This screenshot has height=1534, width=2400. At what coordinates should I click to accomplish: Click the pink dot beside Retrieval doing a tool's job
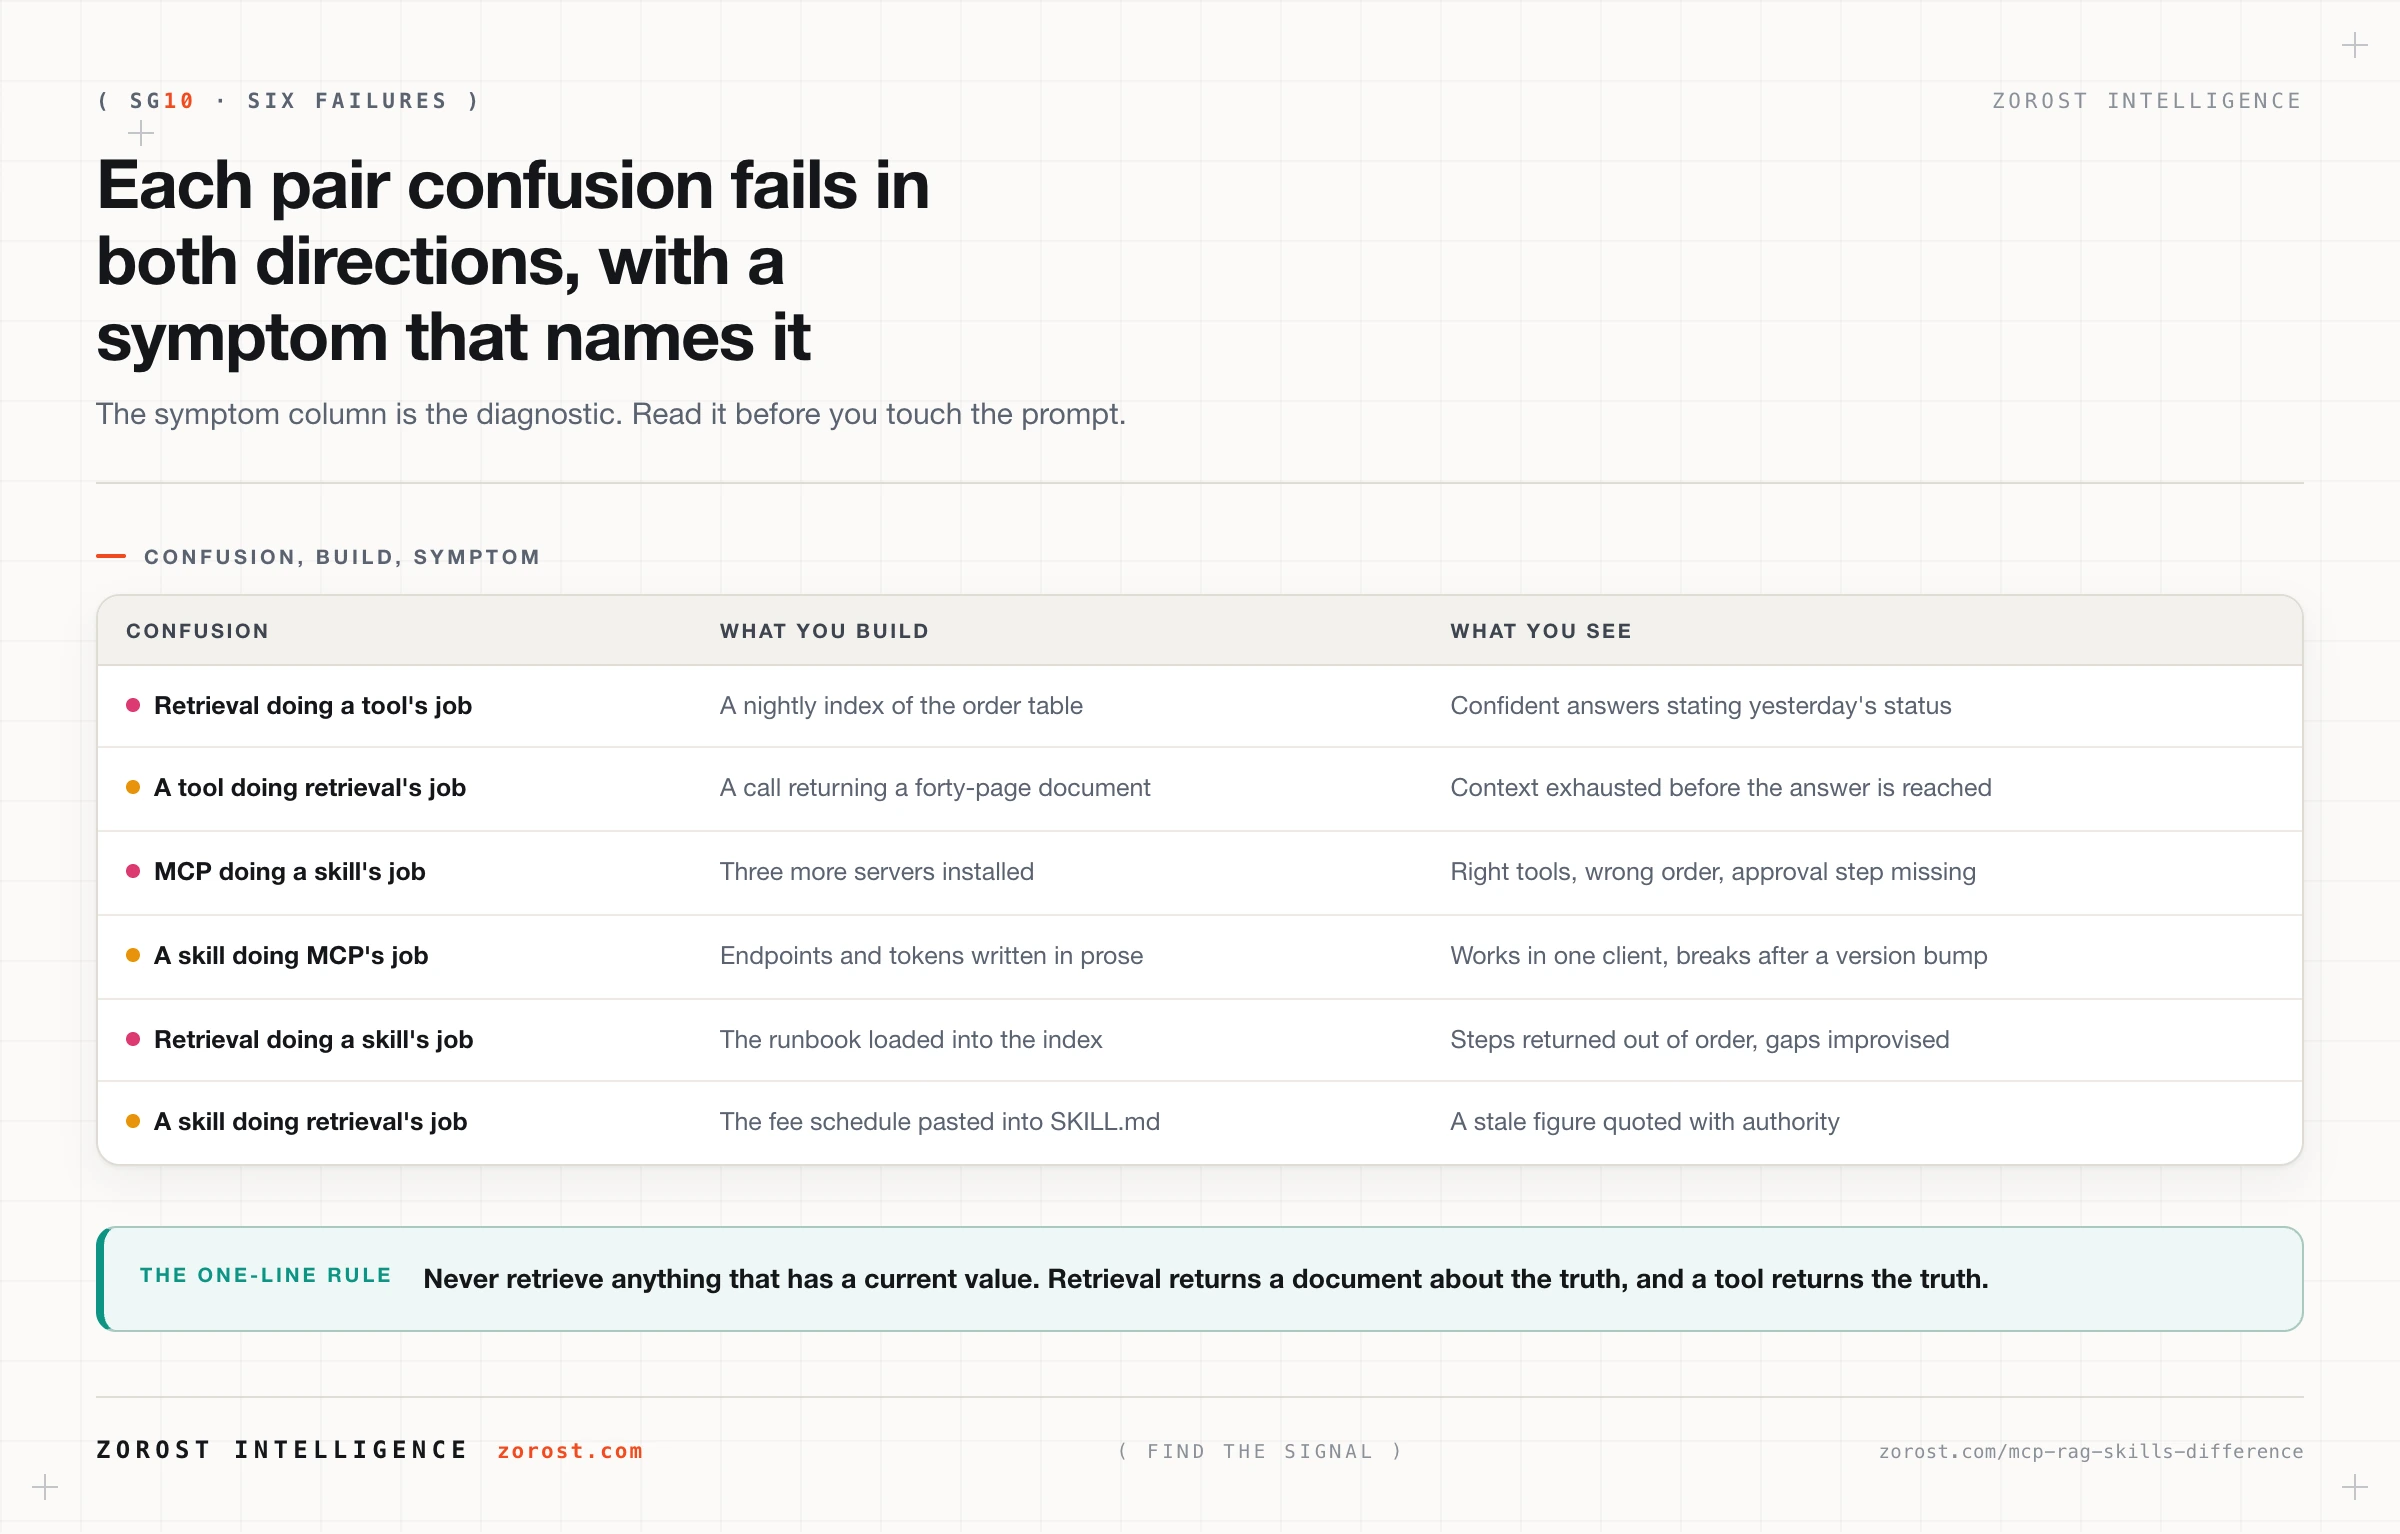133,705
